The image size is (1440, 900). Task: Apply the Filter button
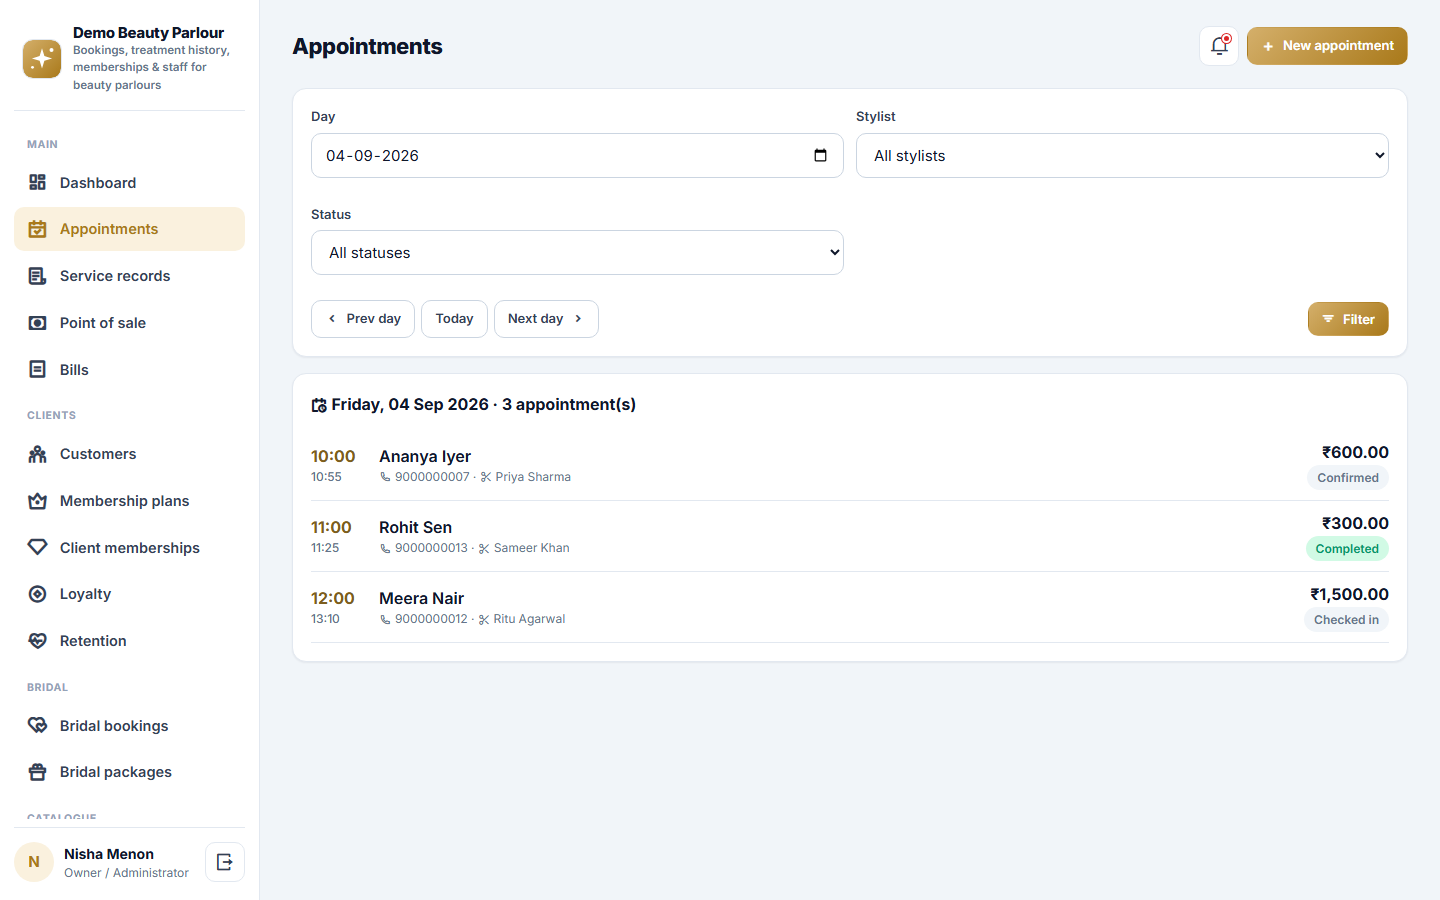(1348, 319)
